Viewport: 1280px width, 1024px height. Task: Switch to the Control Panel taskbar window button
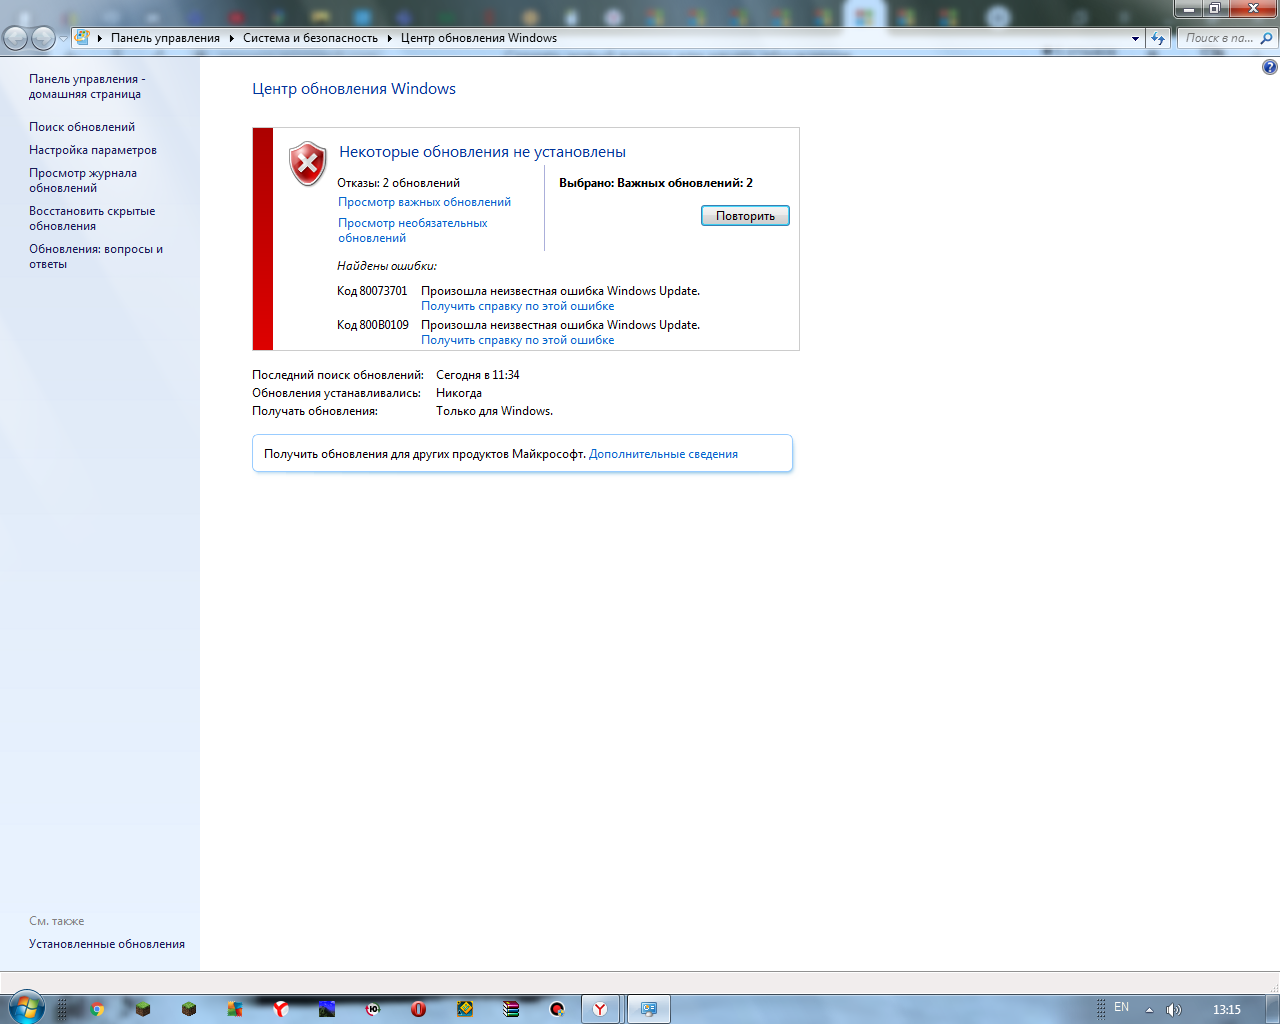click(x=648, y=1009)
